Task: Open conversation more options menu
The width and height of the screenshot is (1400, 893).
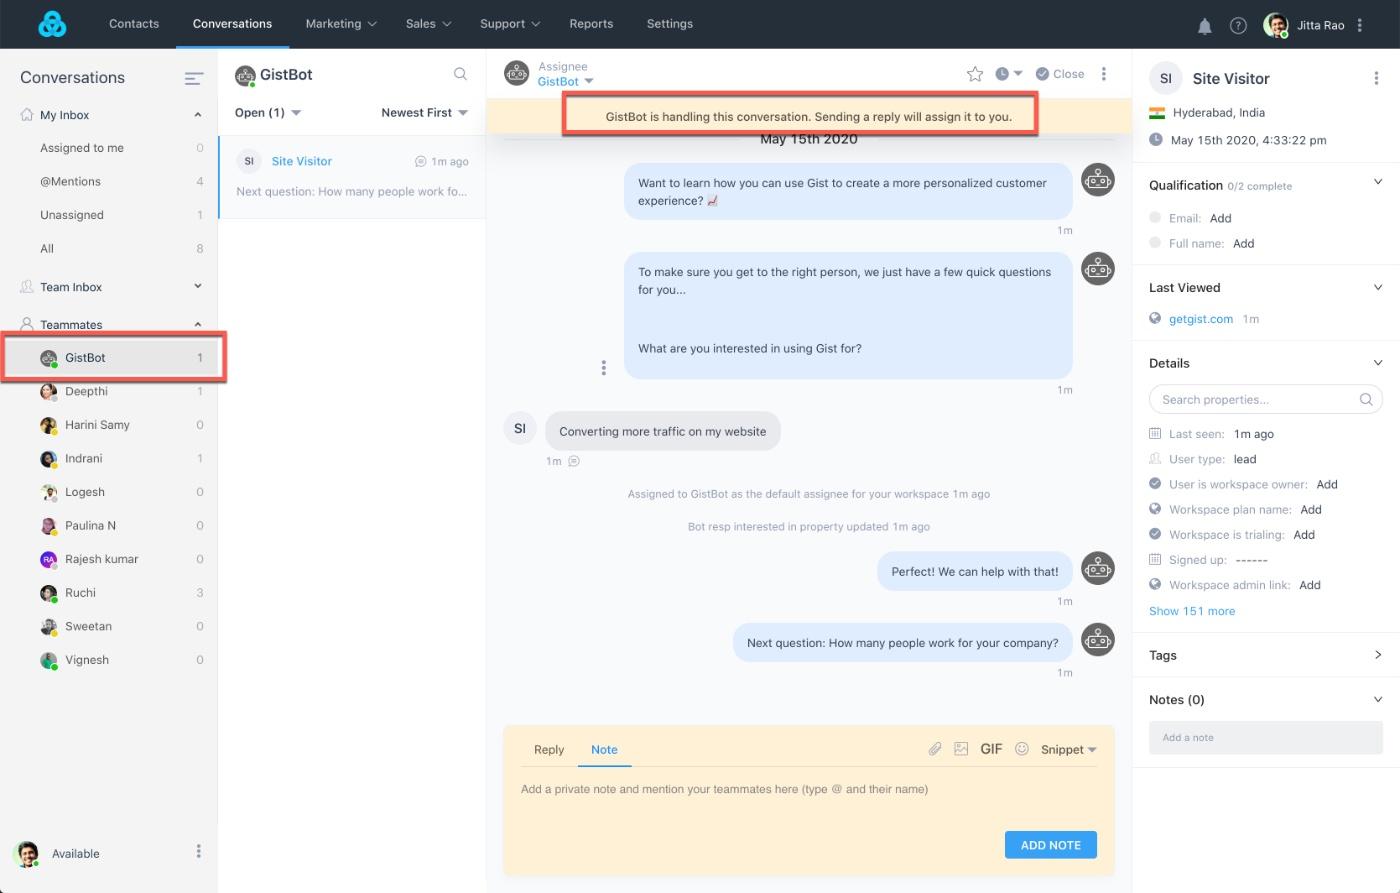Action: tap(1104, 74)
